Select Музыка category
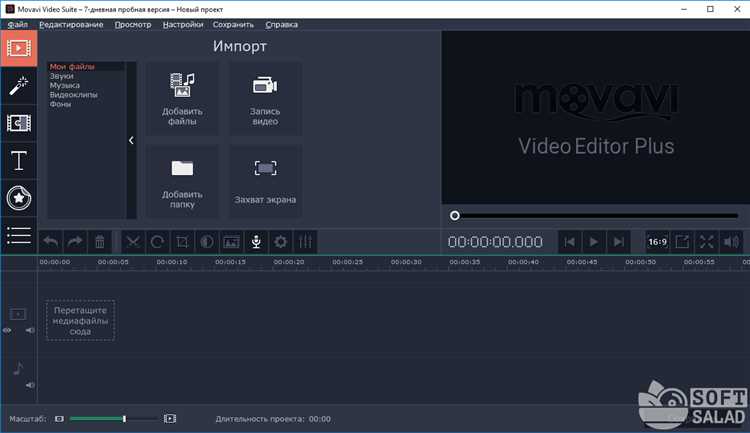The image size is (750, 433). pos(65,85)
